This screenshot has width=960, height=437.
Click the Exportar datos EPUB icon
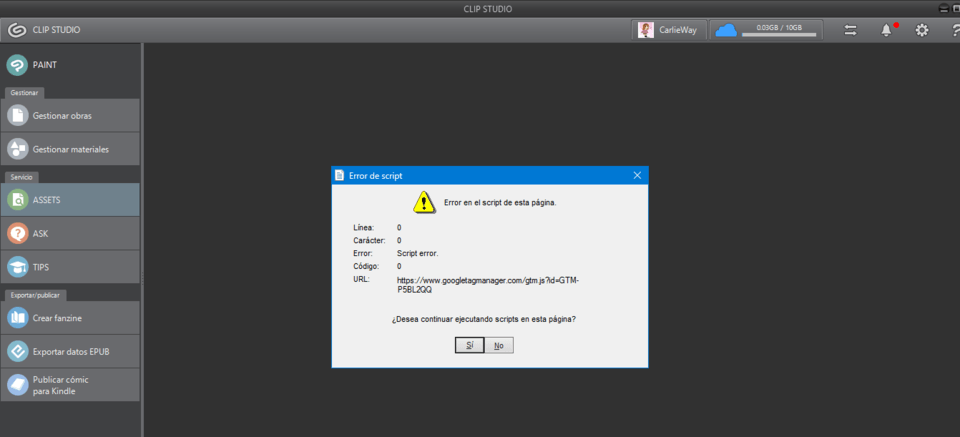(x=18, y=351)
